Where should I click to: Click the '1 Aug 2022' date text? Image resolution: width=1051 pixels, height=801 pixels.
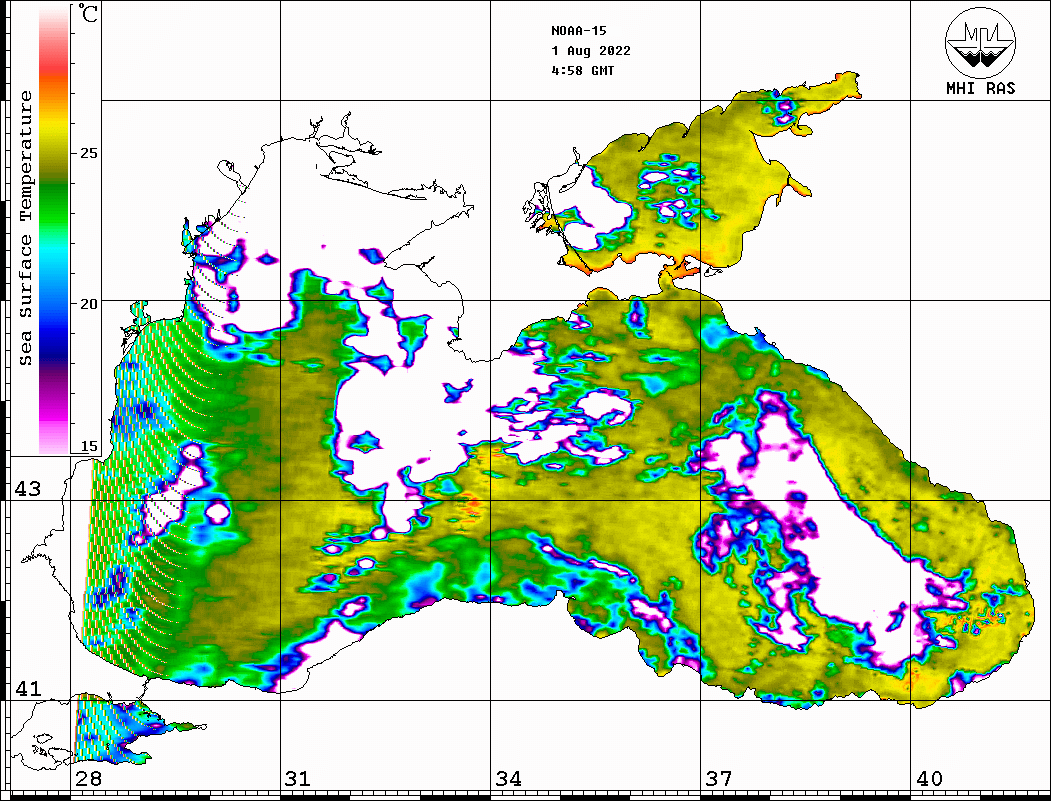click(591, 51)
